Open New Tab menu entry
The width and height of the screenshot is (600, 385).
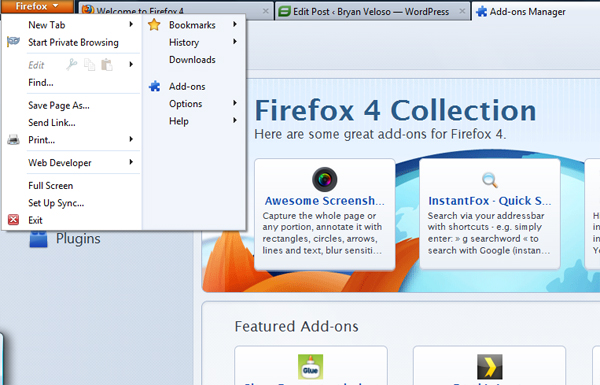pyautogui.click(x=47, y=25)
